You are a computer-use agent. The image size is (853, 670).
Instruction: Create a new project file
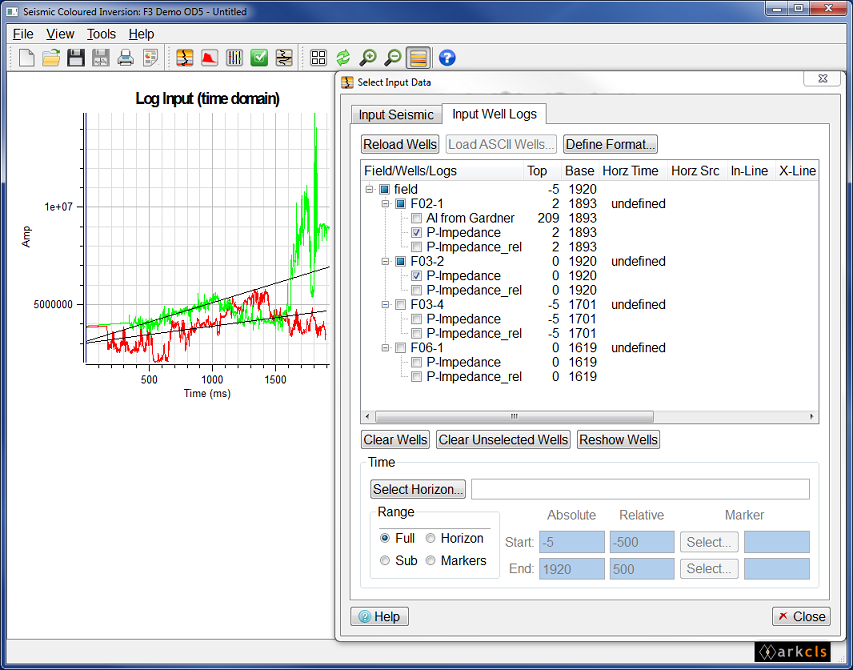[x=26, y=58]
